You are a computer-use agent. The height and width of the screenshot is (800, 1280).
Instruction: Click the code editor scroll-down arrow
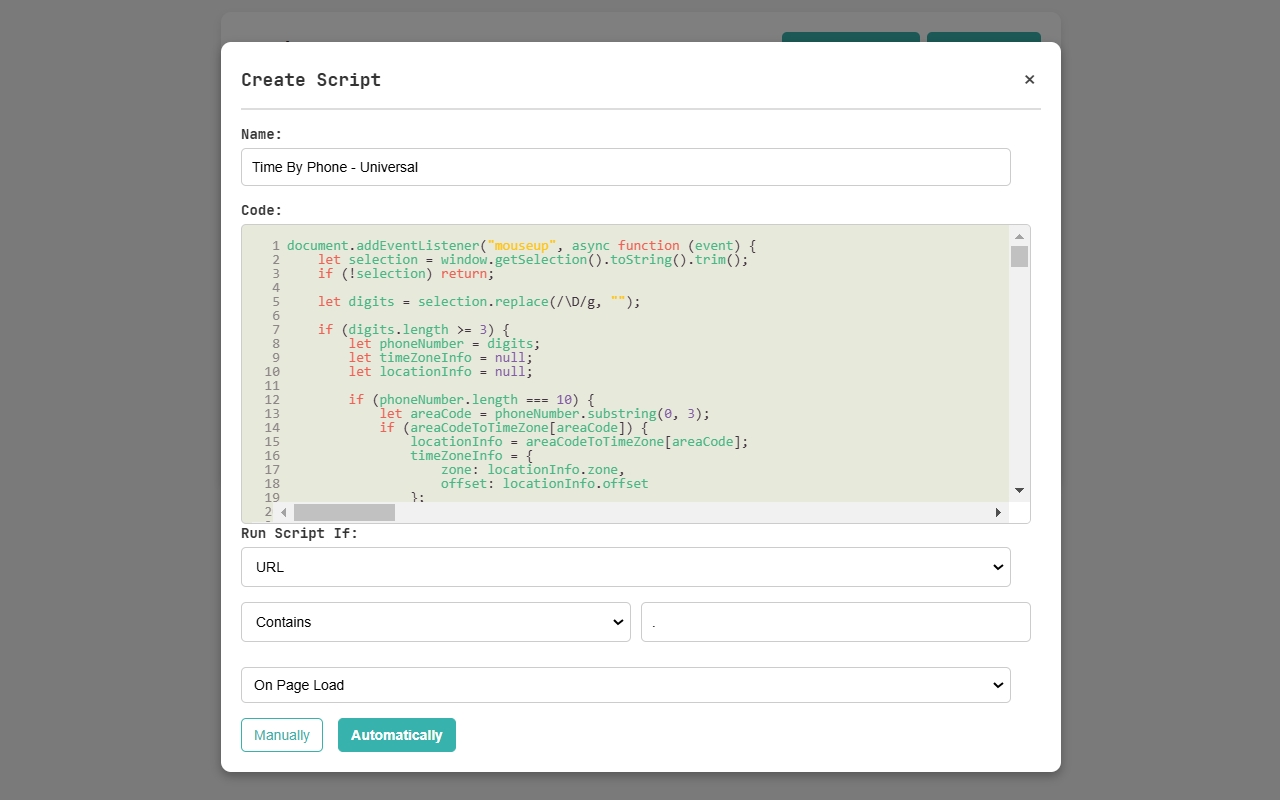tap(1019, 490)
